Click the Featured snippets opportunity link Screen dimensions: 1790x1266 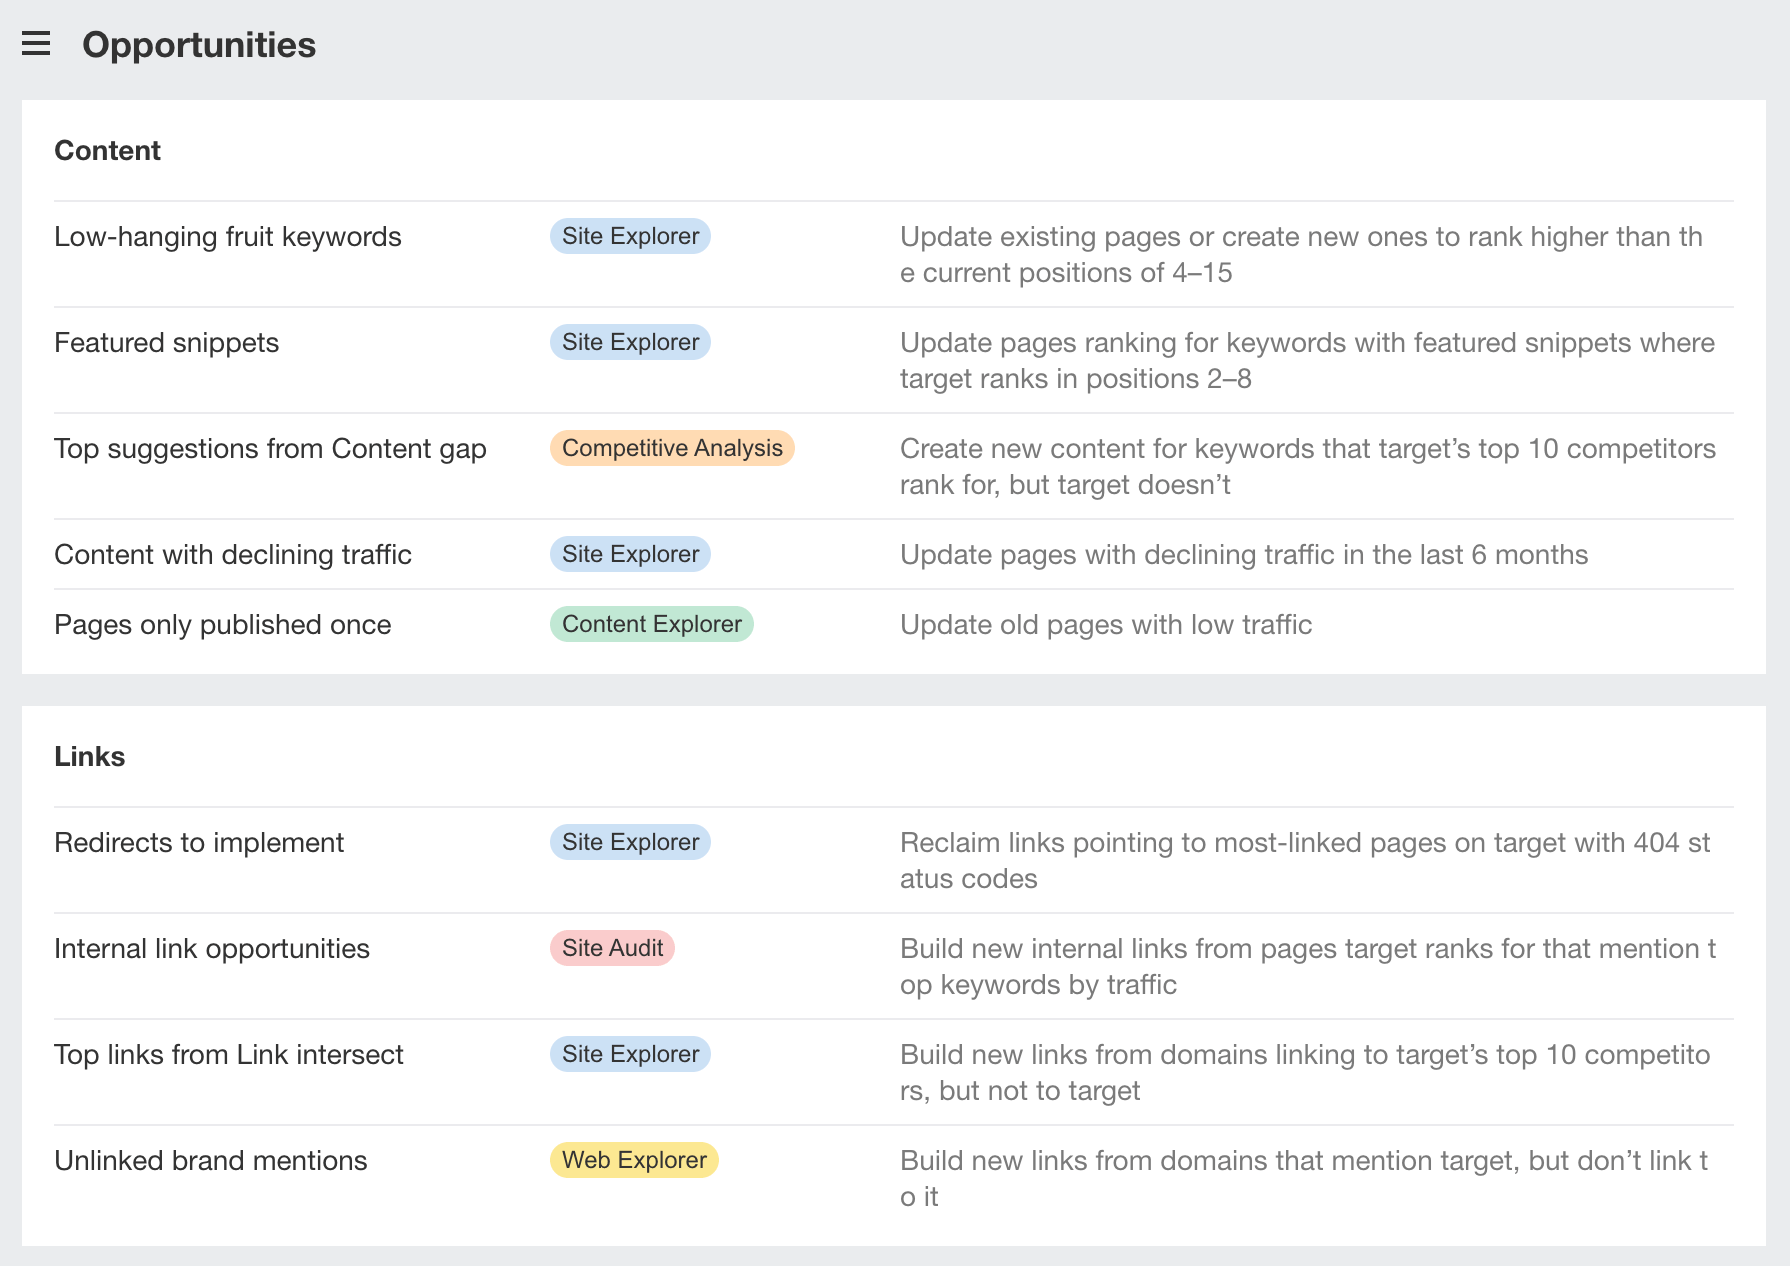[x=167, y=343]
